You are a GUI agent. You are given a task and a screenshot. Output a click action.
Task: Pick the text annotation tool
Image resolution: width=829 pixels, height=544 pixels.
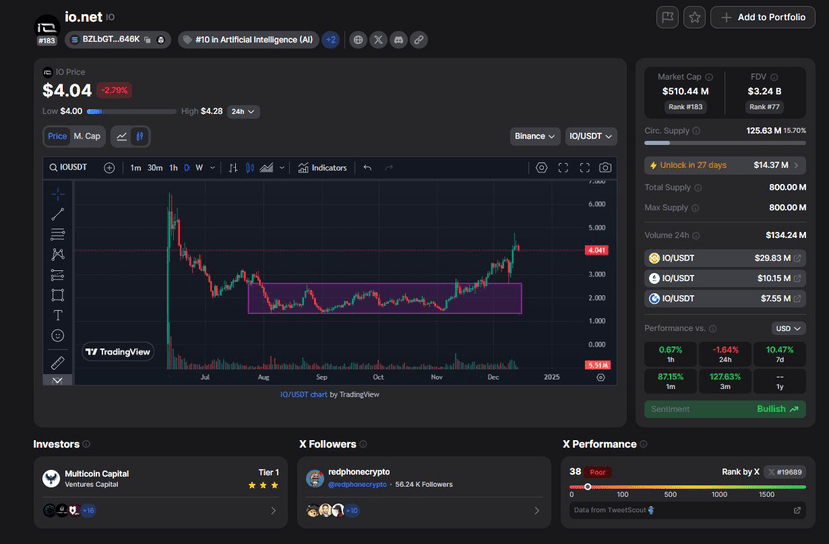[58, 315]
